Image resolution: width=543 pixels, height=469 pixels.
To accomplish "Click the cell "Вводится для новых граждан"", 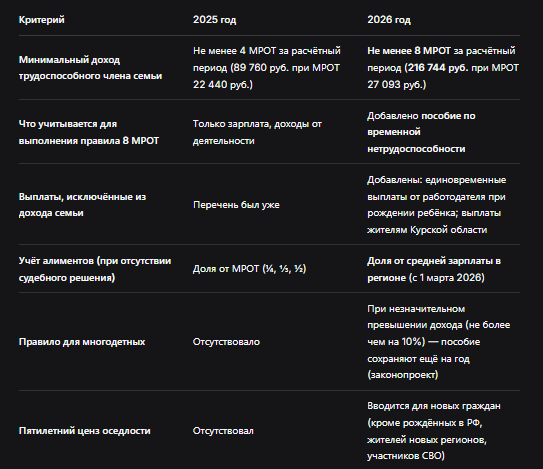I will [434, 431].
